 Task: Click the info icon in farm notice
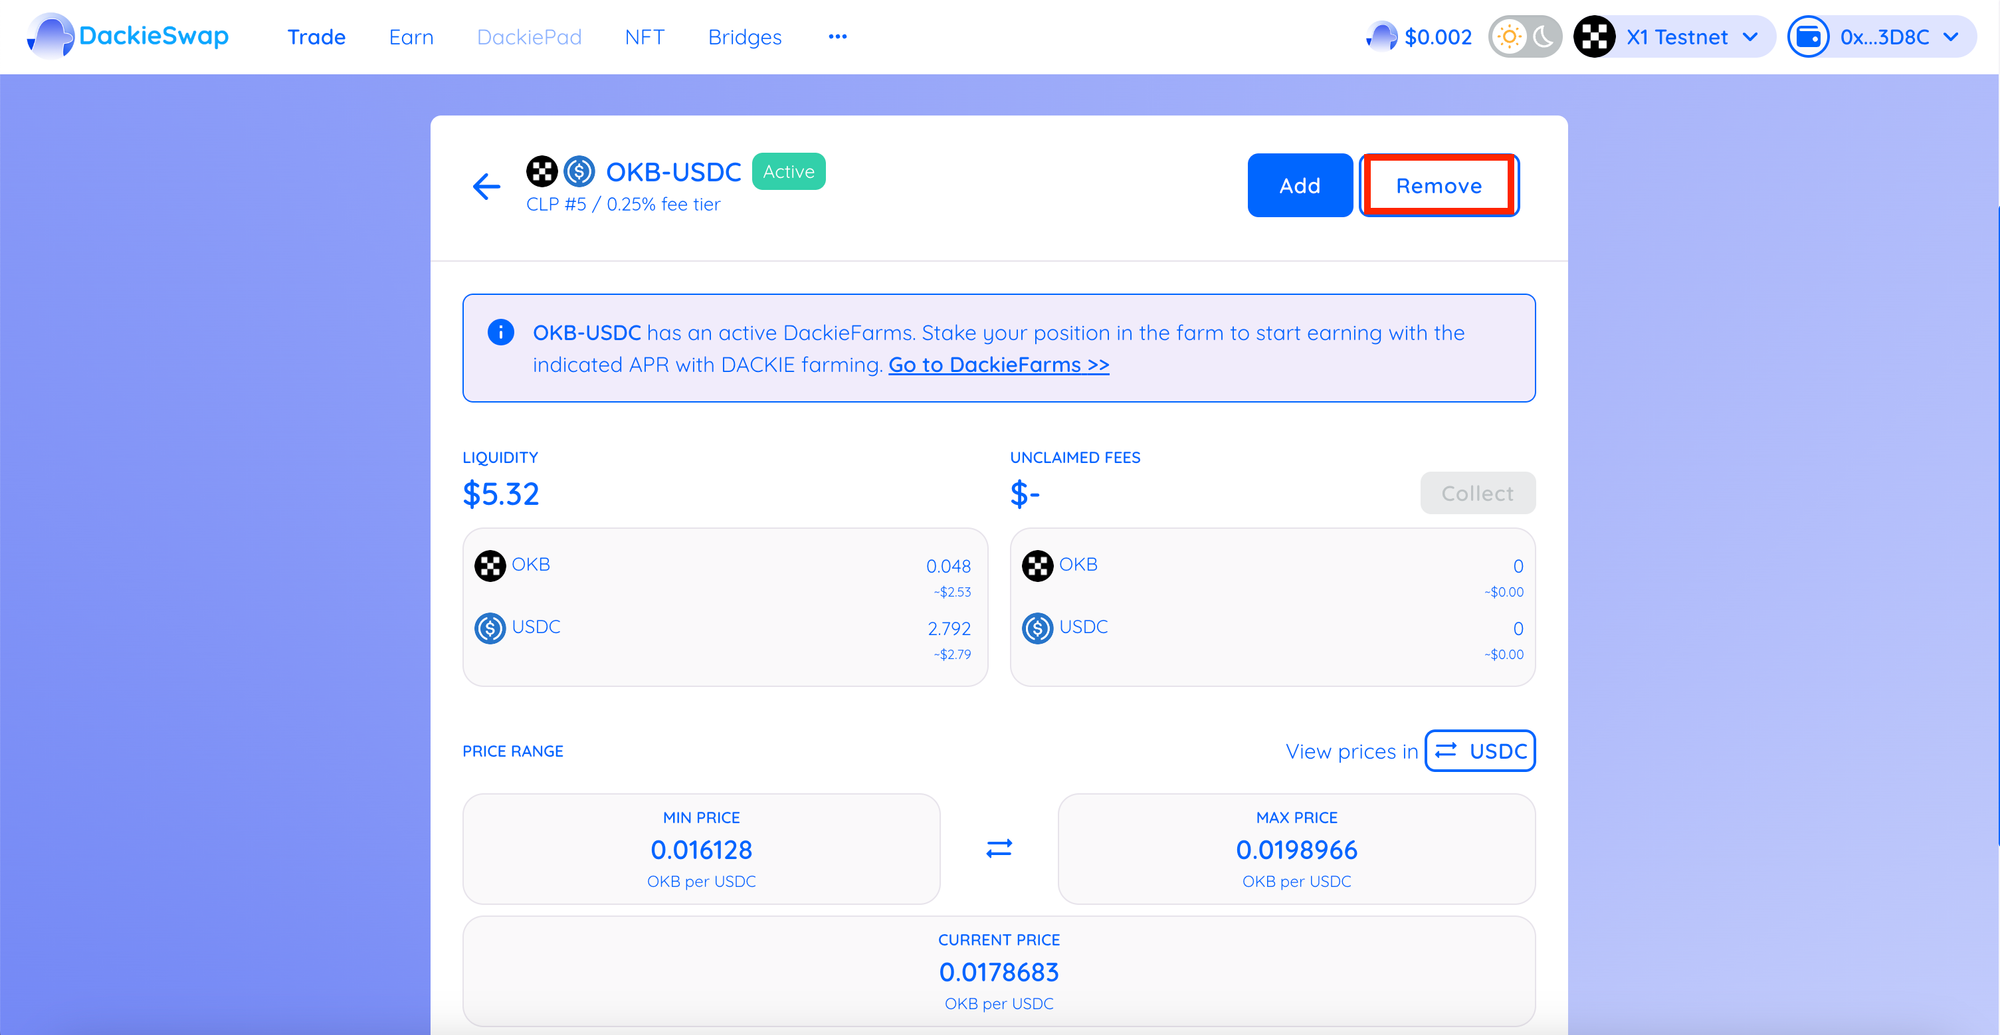pyautogui.click(x=501, y=332)
